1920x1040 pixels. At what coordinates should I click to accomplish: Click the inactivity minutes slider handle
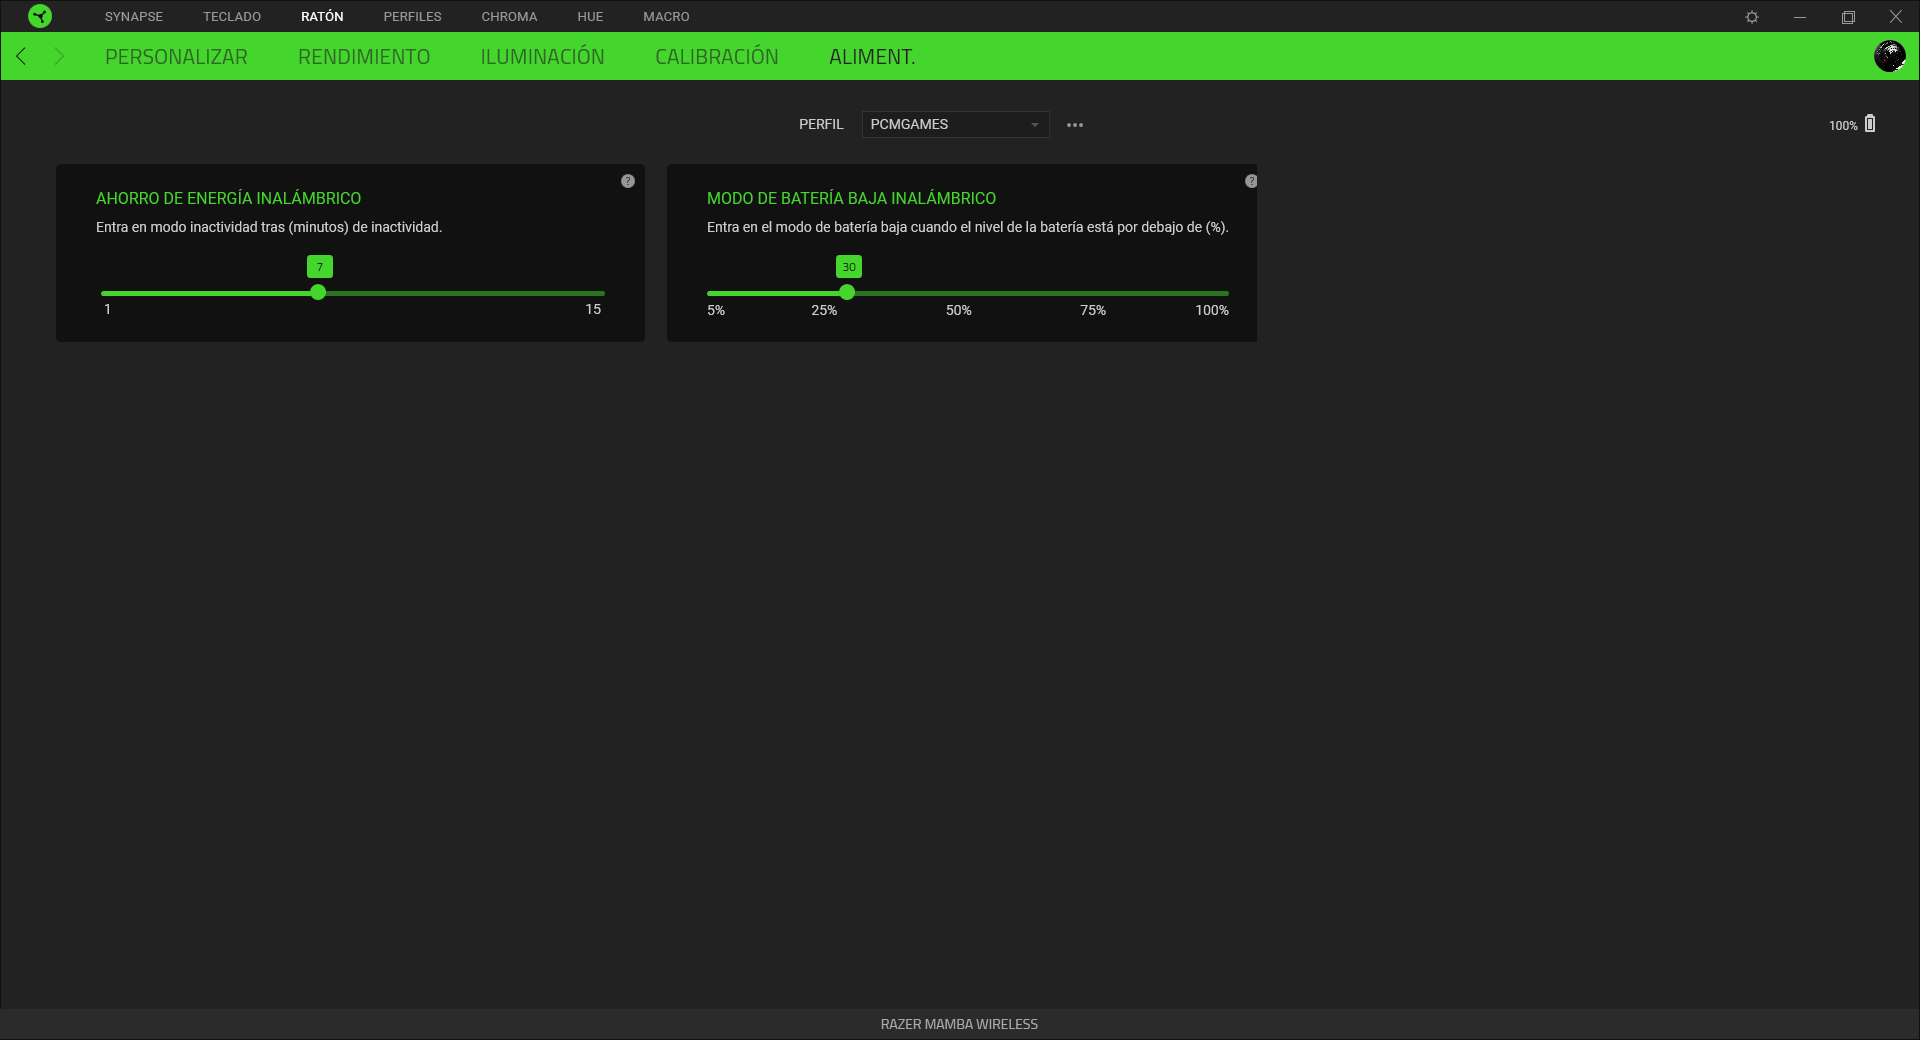pos(318,293)
